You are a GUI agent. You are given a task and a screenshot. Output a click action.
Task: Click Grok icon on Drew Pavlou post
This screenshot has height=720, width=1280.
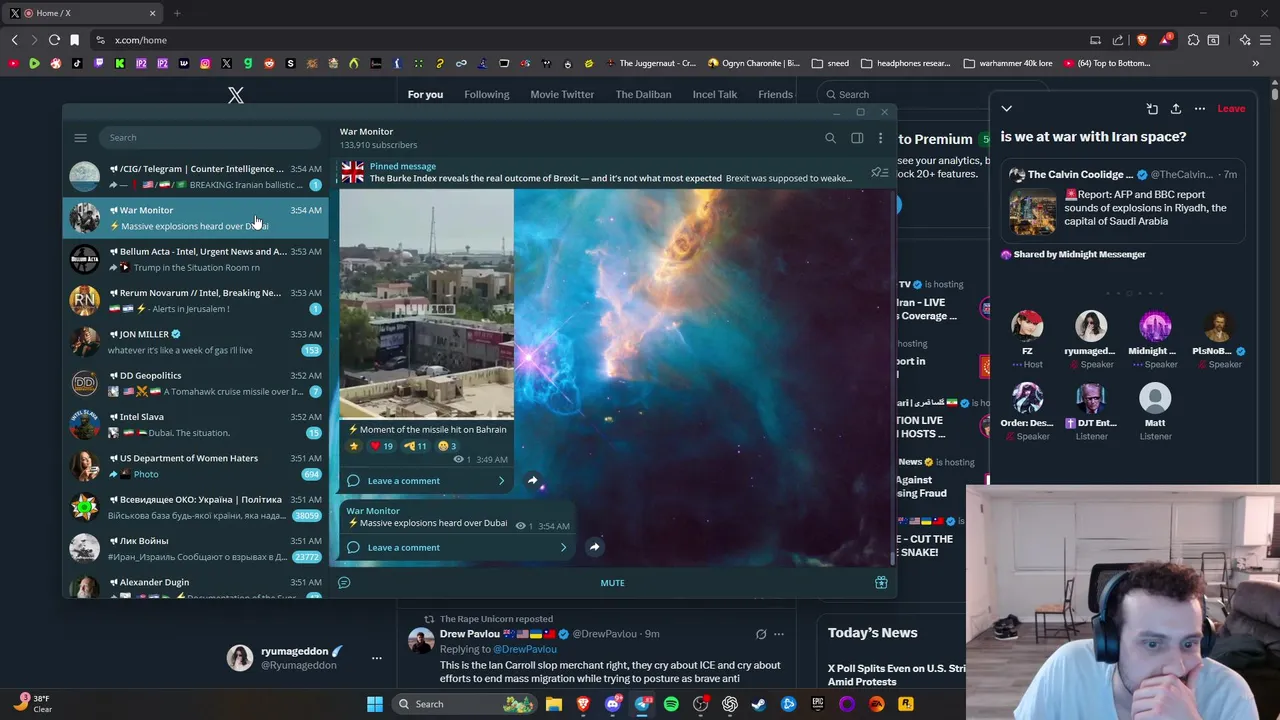point(761,634)
